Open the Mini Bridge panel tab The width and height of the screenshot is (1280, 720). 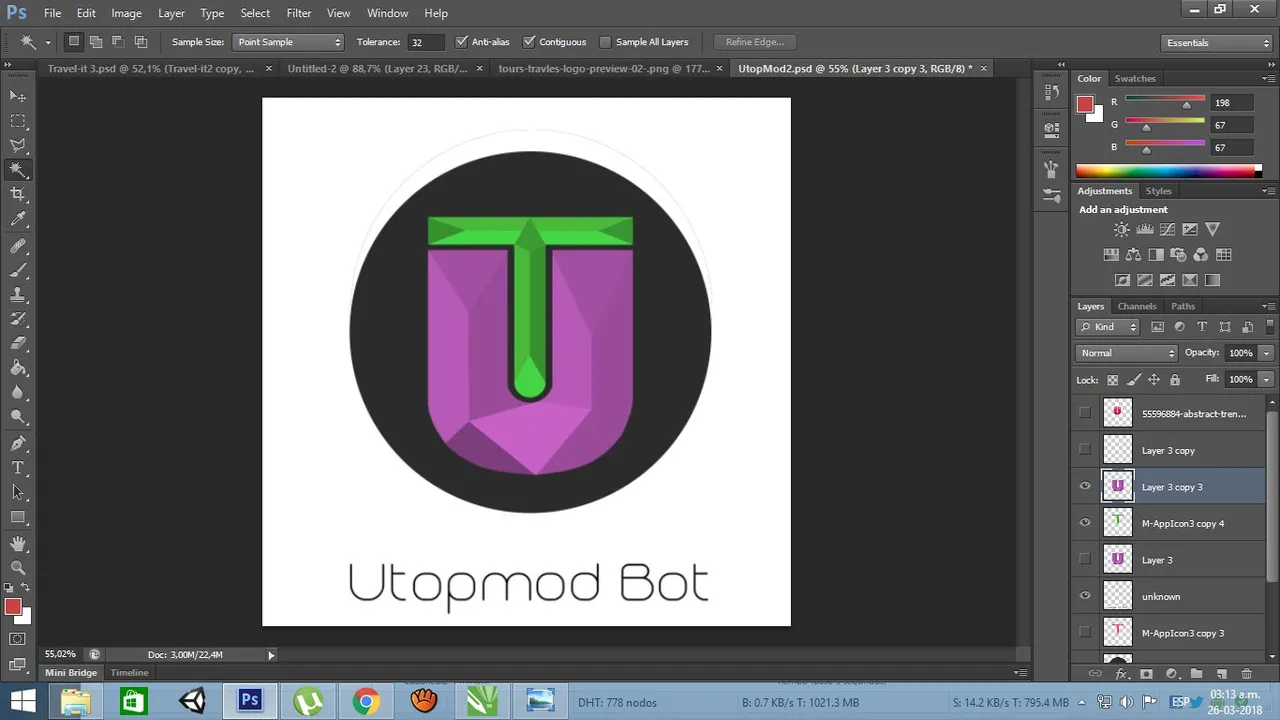coord(71,673)
